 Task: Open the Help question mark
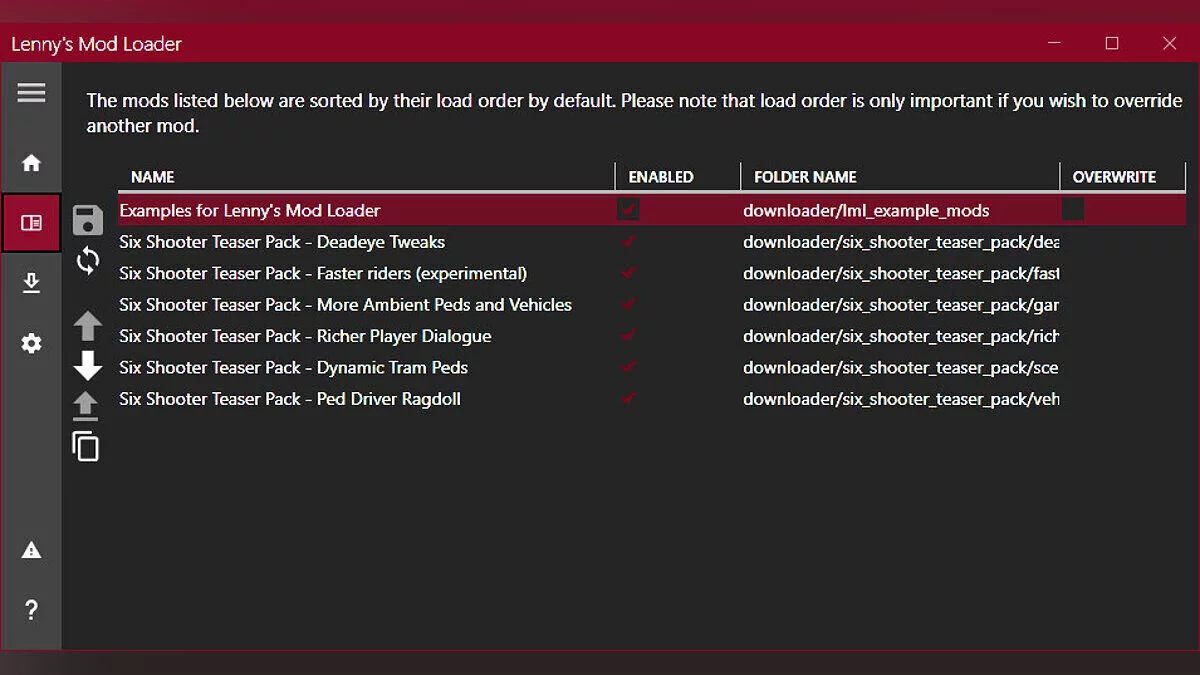pos(31,609)
